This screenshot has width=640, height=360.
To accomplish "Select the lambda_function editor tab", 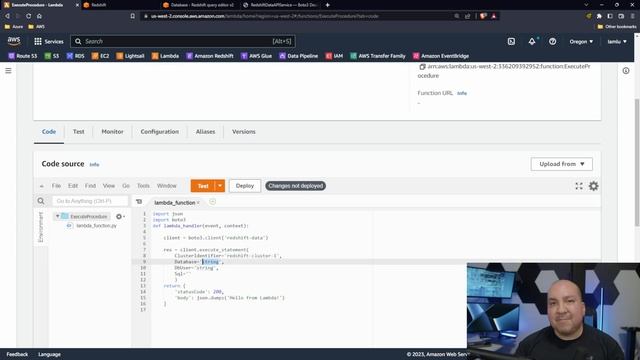I will coord(174,202).
